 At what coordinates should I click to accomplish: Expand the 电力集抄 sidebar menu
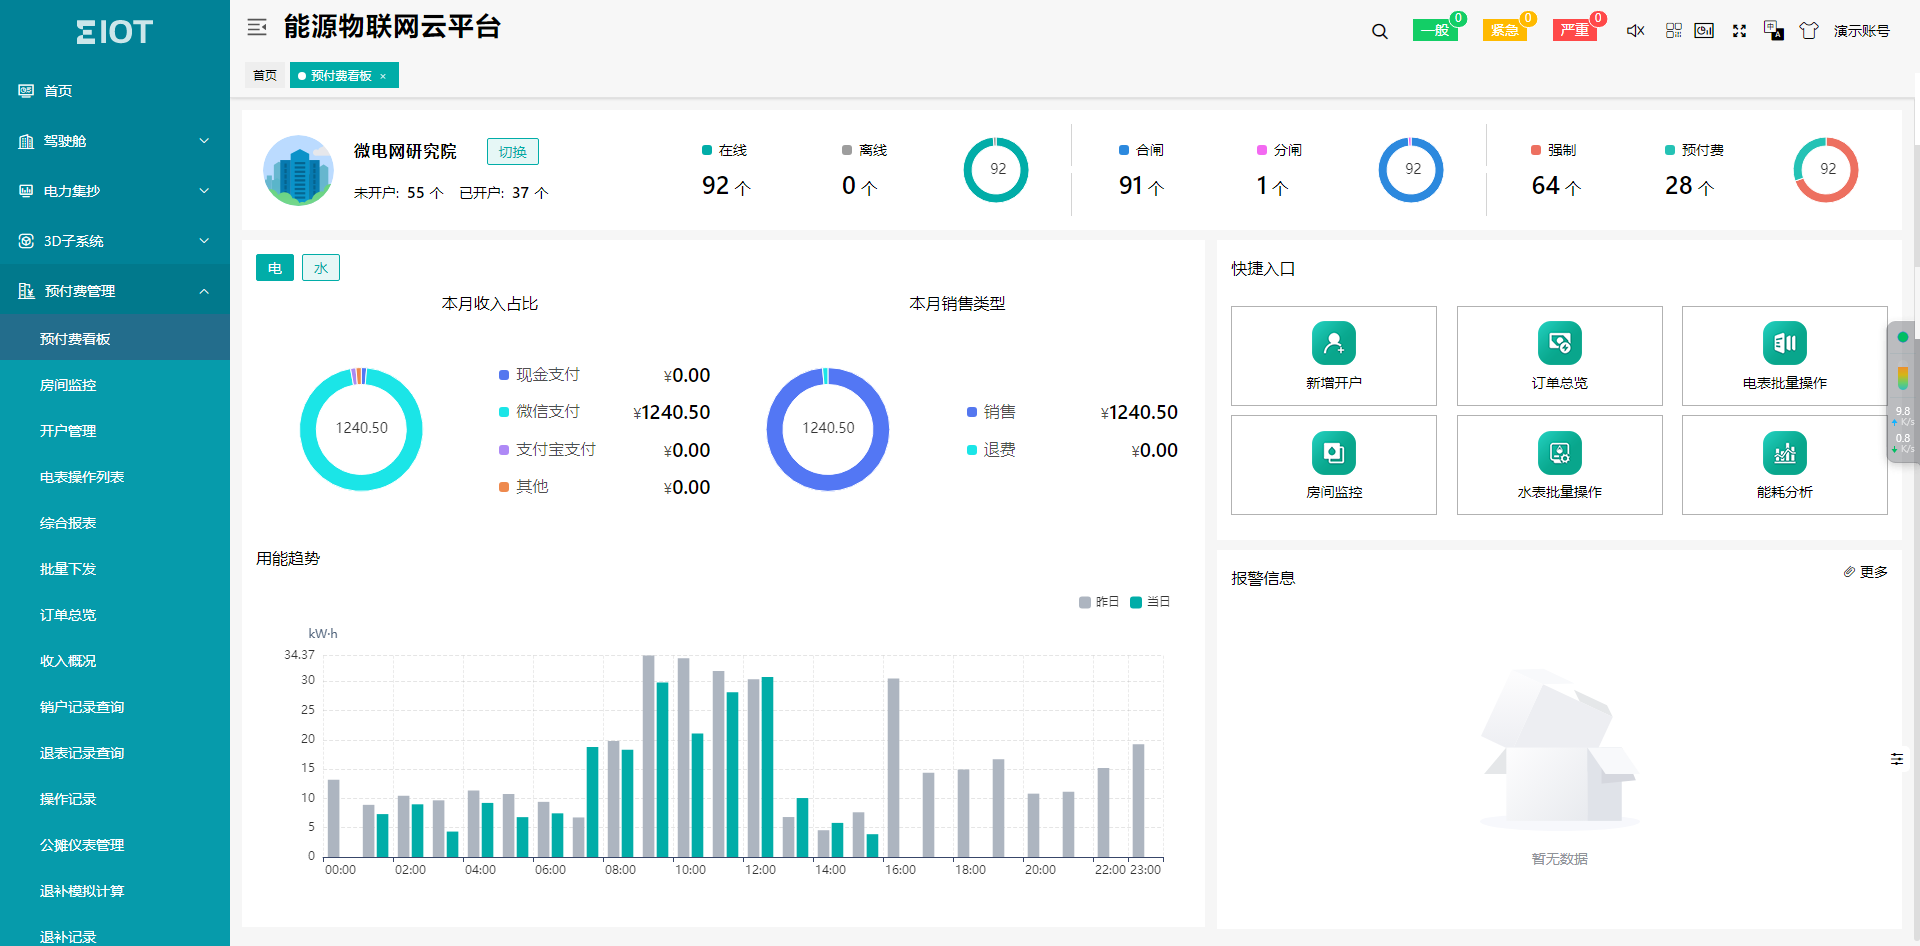(x=115, y=191)
